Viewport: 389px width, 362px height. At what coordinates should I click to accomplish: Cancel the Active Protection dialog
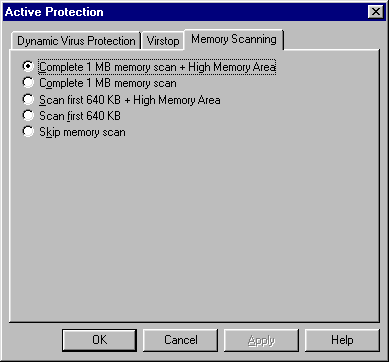tap(180, 340)
